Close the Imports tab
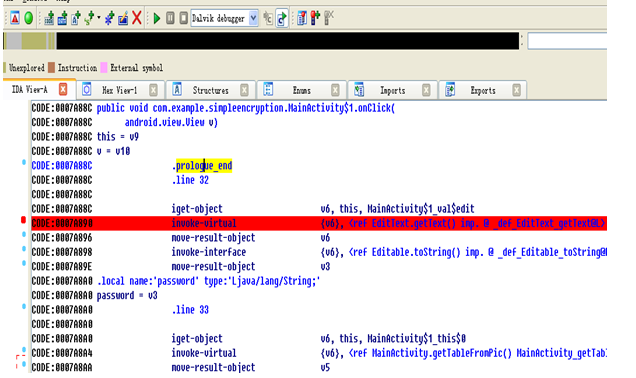Screen dimensions: 636x378 426,90
